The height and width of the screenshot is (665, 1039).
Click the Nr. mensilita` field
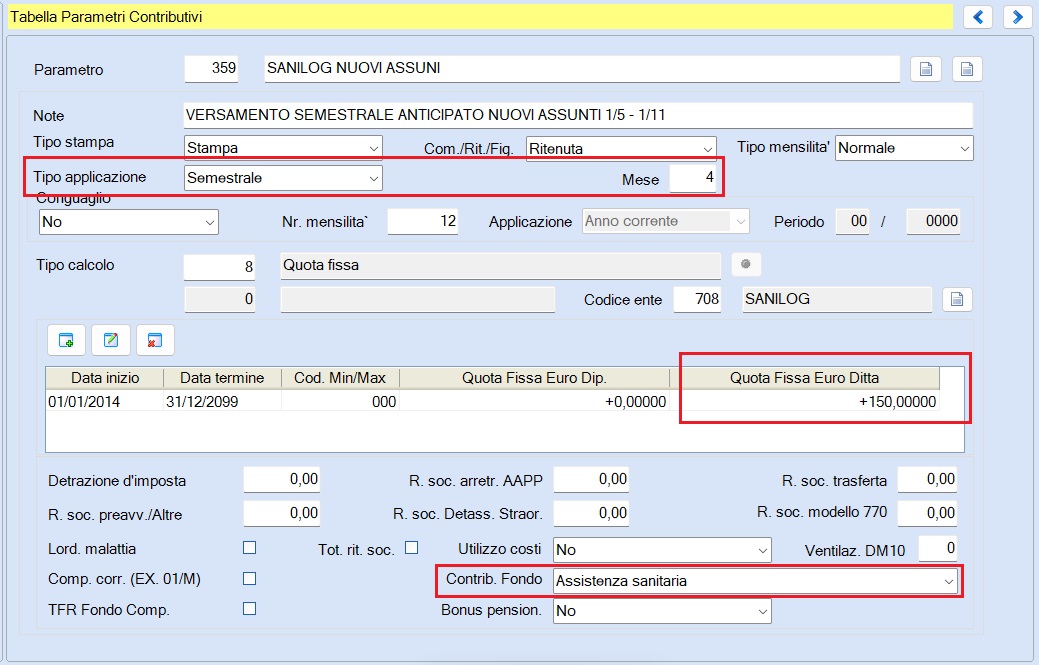tap(423, 221)
